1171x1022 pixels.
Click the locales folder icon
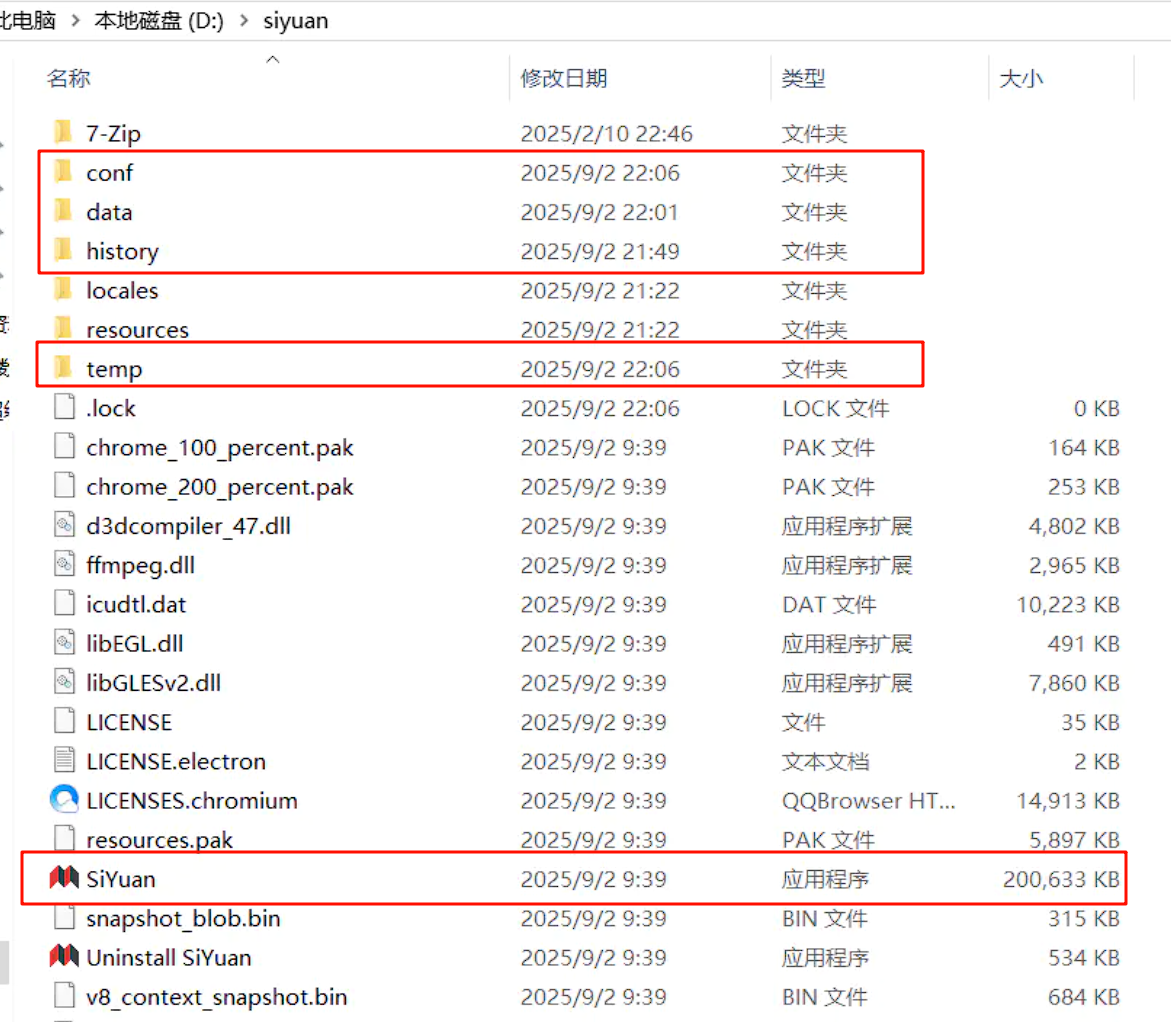64,290
